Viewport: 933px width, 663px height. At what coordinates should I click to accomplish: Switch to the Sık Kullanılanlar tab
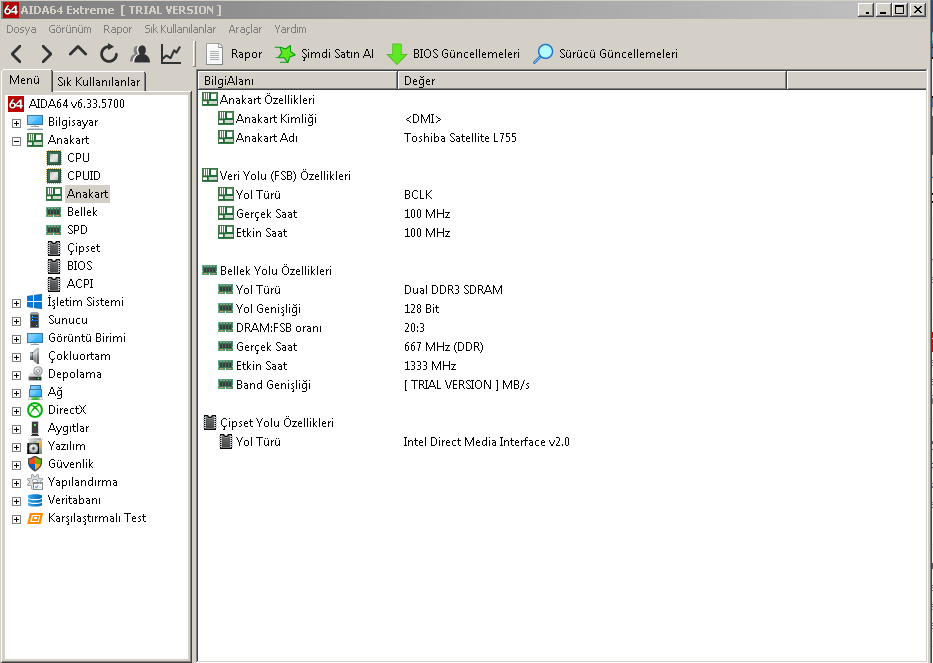point(99,82)
